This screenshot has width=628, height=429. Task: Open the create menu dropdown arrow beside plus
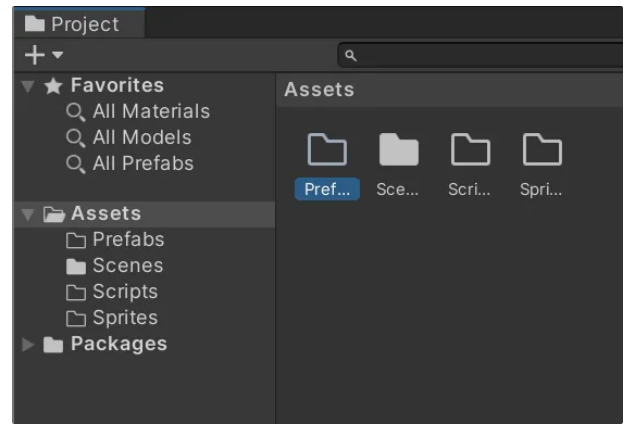58,54
